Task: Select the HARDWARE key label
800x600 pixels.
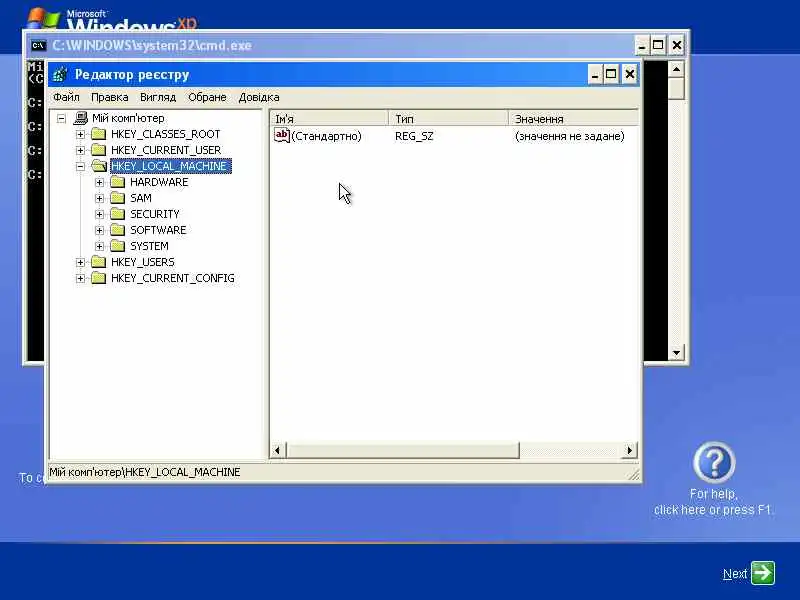Action: pyautogui.click(x=159, y=182)
